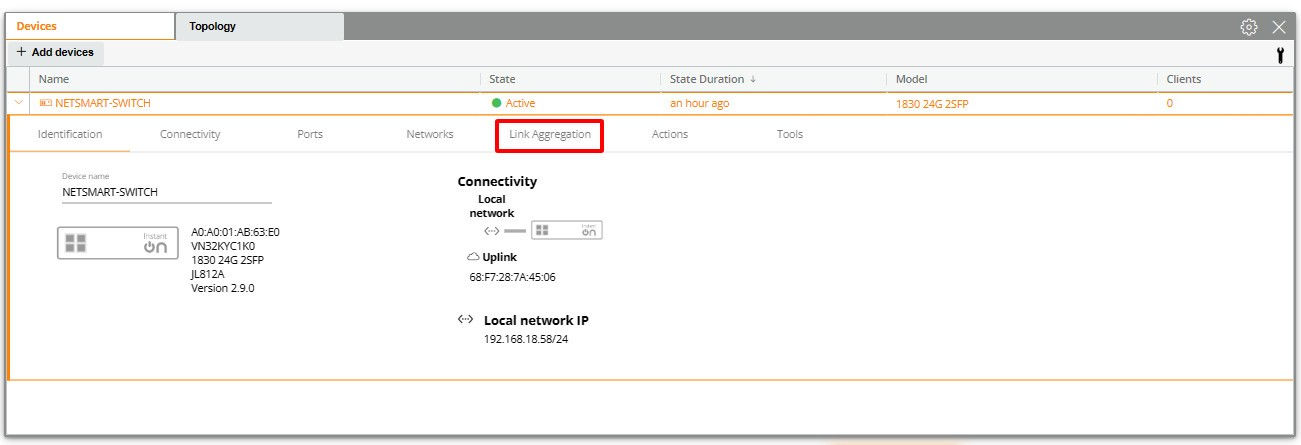Open the Ports sub-tab
Viewport: 1301px width, 445px height.
[310, 134]
